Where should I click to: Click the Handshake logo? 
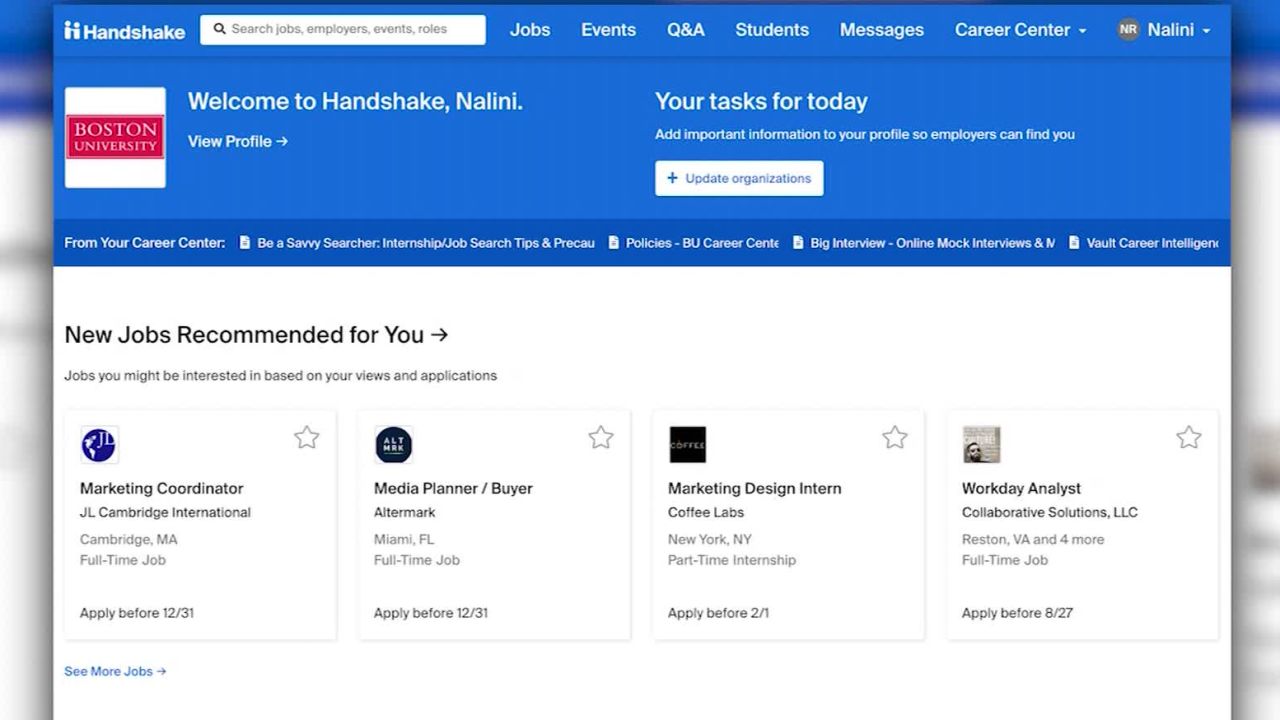pos(125,31)
